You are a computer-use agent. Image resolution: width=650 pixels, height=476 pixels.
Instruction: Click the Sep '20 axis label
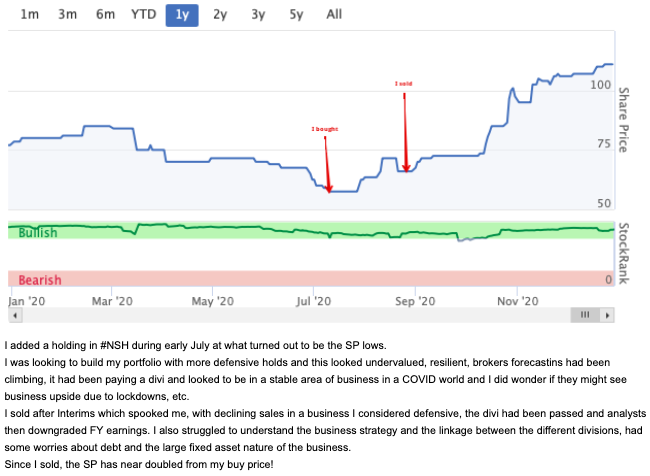click(415, 301)
